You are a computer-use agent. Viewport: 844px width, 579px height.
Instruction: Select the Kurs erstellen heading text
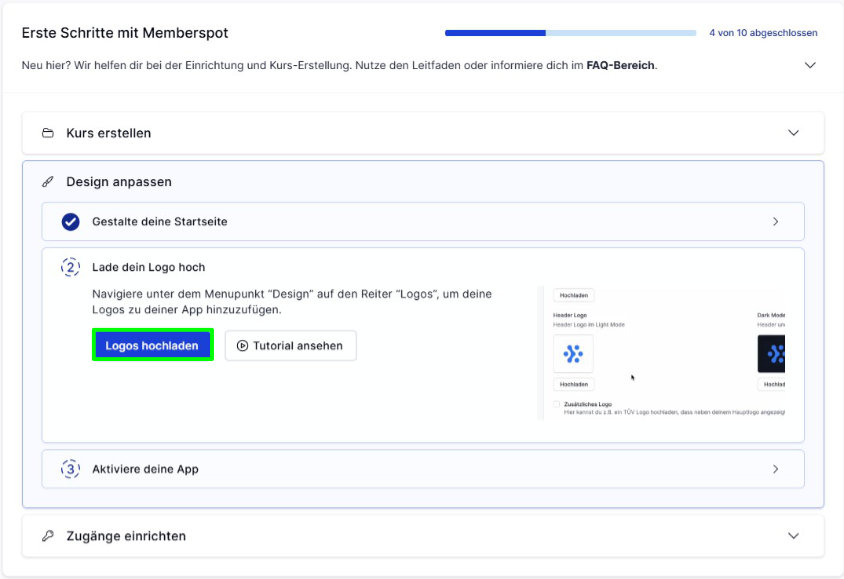click(x=109, y=133)
